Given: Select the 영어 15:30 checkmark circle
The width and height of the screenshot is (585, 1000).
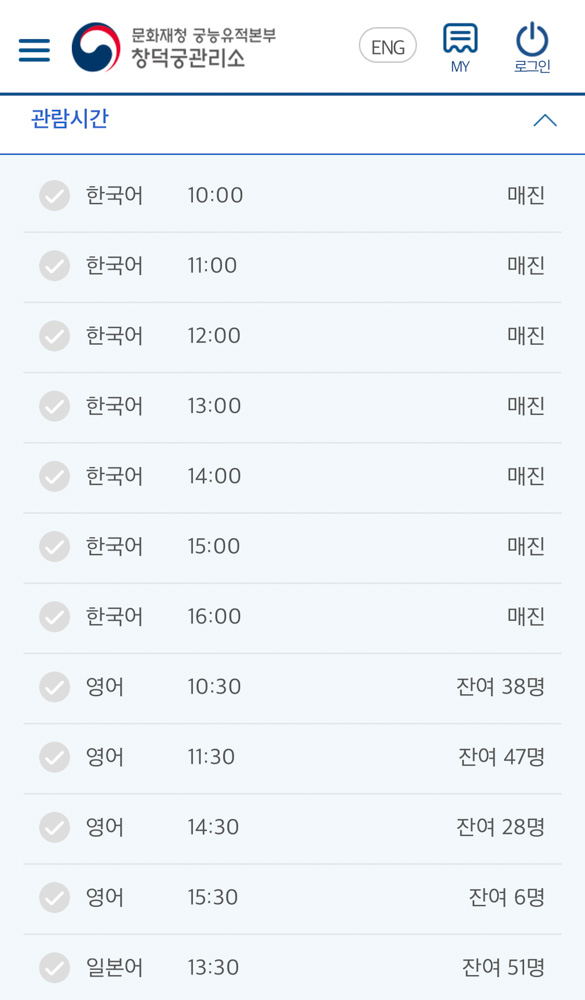Looking at the screenshot, I should [54, 898].
